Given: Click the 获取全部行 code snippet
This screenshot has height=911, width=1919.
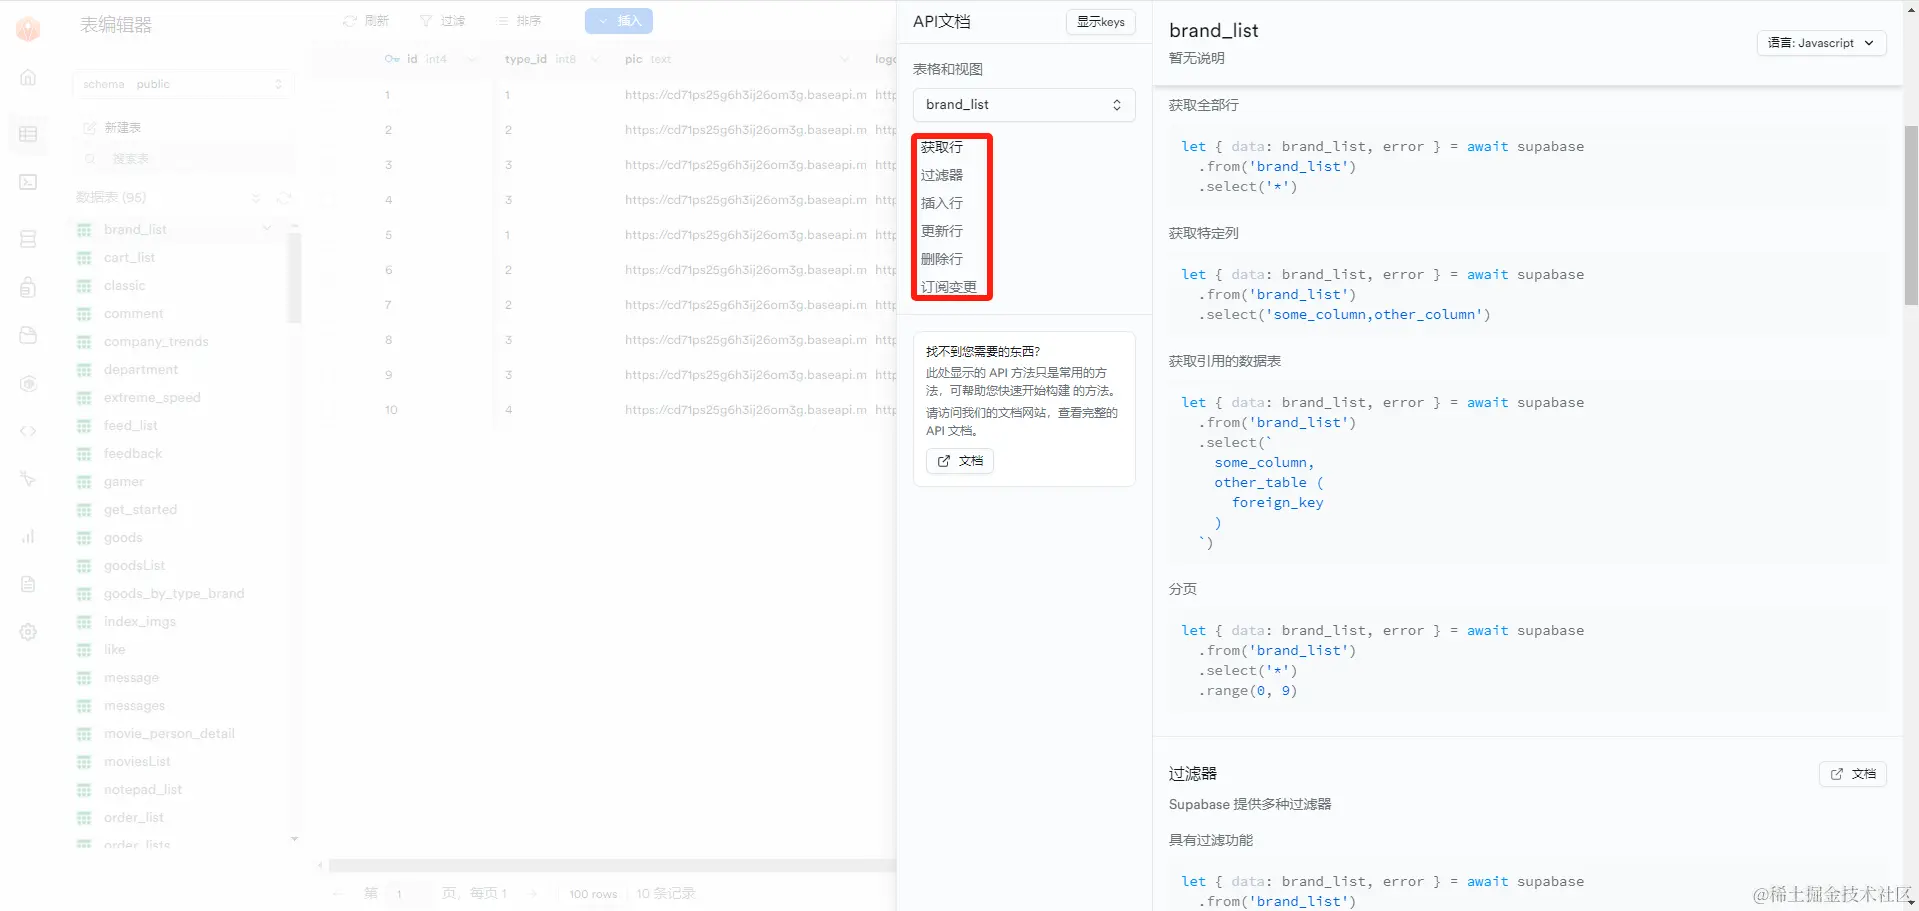Looking at the screenshot, I should (1528, 167).
